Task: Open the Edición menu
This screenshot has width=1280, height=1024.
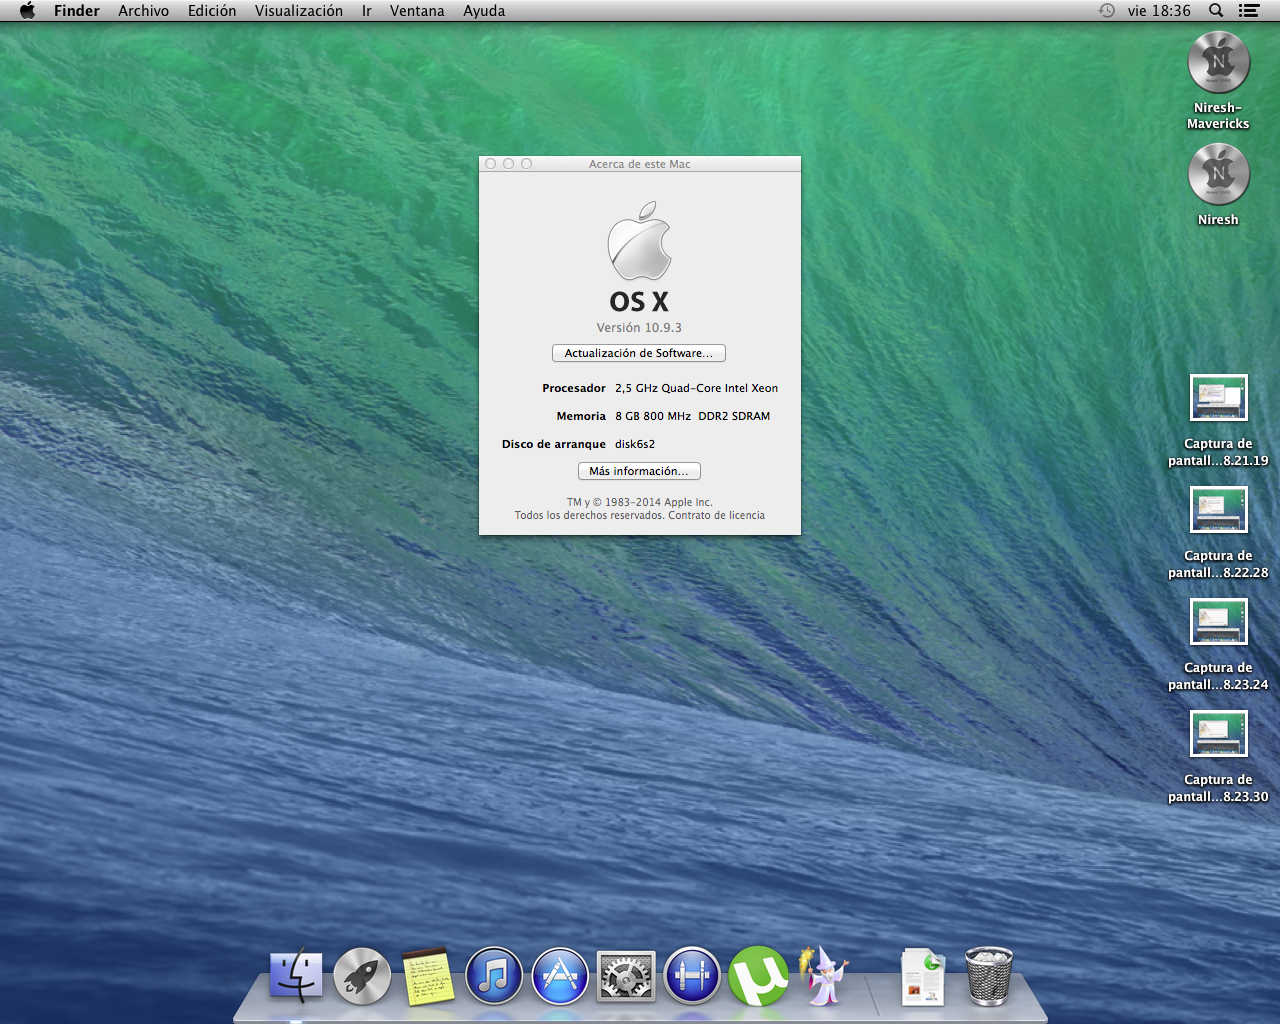Action: coord(212,11)
